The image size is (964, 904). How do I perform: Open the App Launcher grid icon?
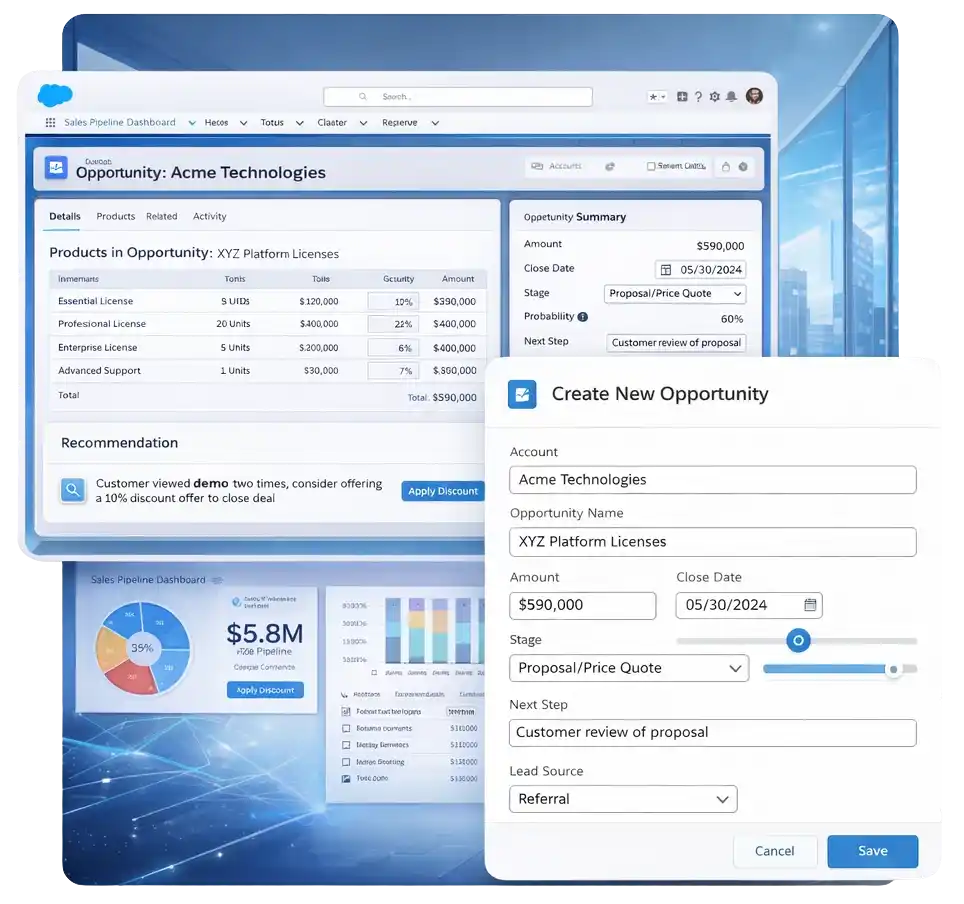(x=51, y=123)
